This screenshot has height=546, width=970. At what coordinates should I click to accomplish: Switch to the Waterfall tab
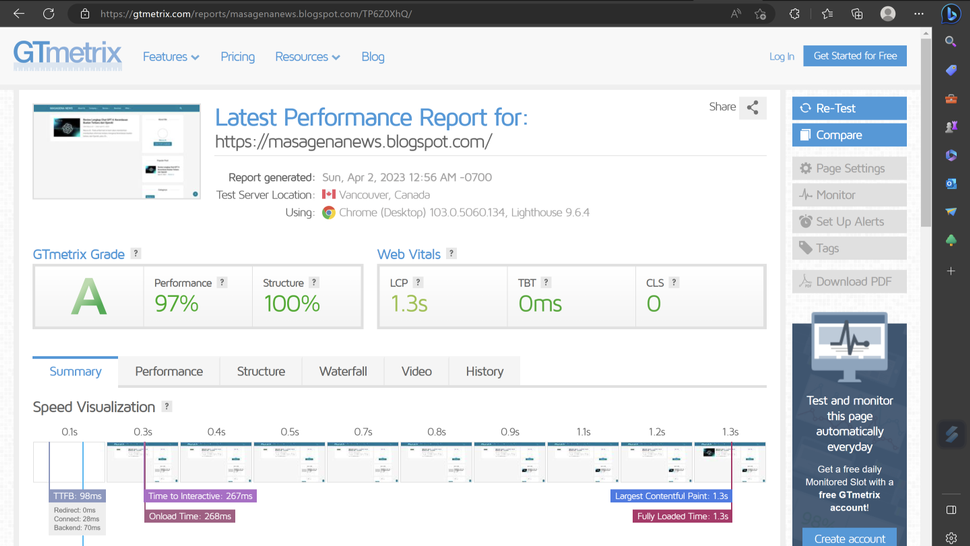[x=343, y=371]
